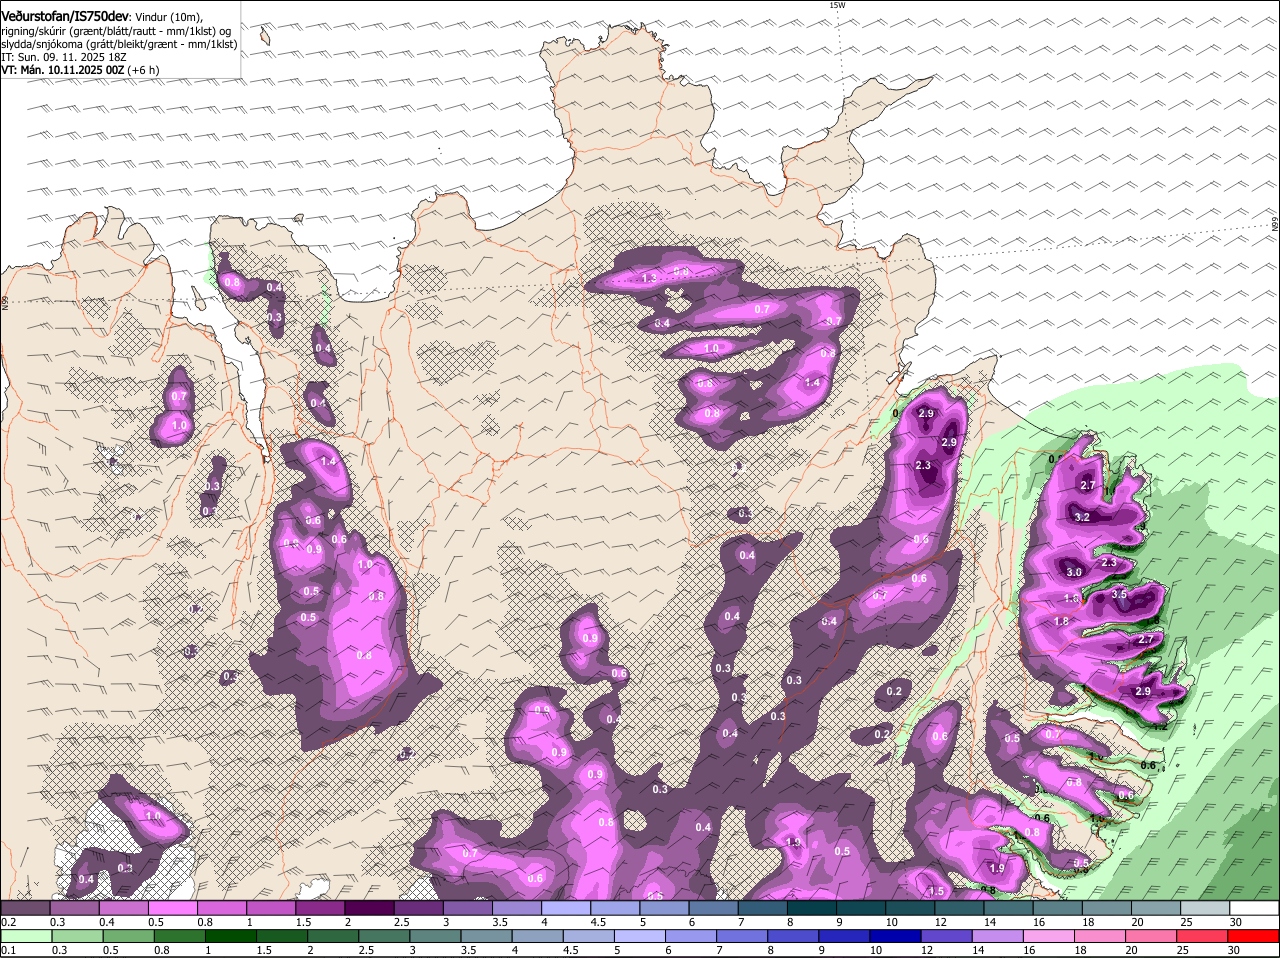
Task: Pick the bright red above-30 rain legend swatch
Action: tap(1253, 936)
